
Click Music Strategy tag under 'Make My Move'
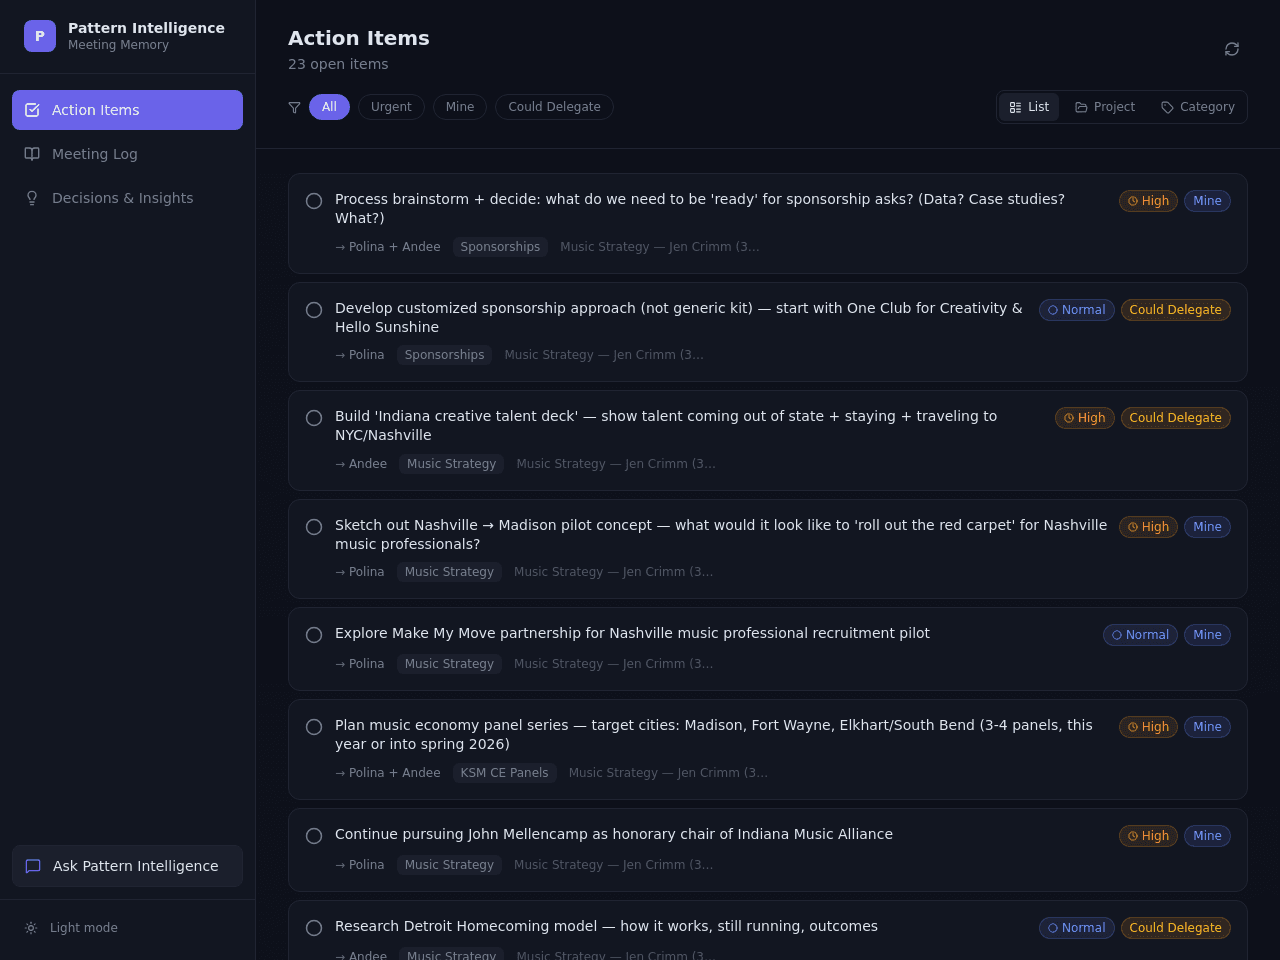(x=449, y=664)
